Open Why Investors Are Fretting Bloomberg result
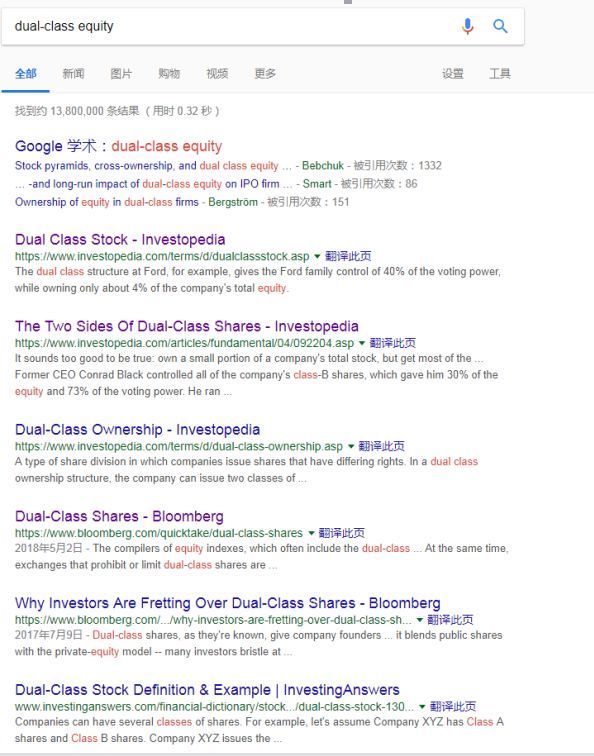This screenshot has height=756, width=594. [228, 603]
